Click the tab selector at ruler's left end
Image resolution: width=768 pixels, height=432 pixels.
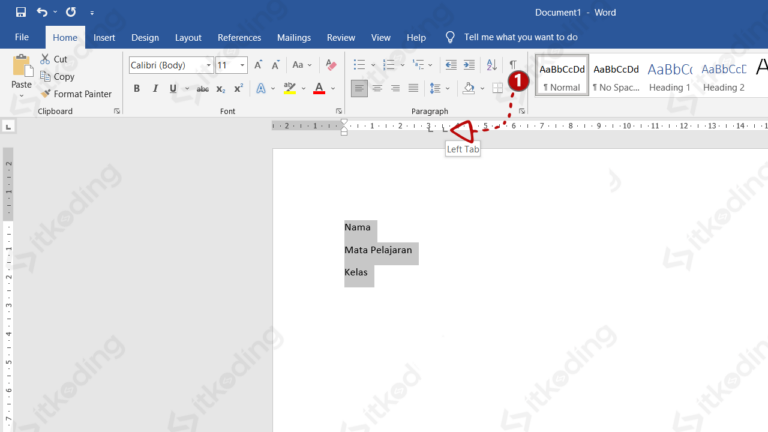point(8,127)
